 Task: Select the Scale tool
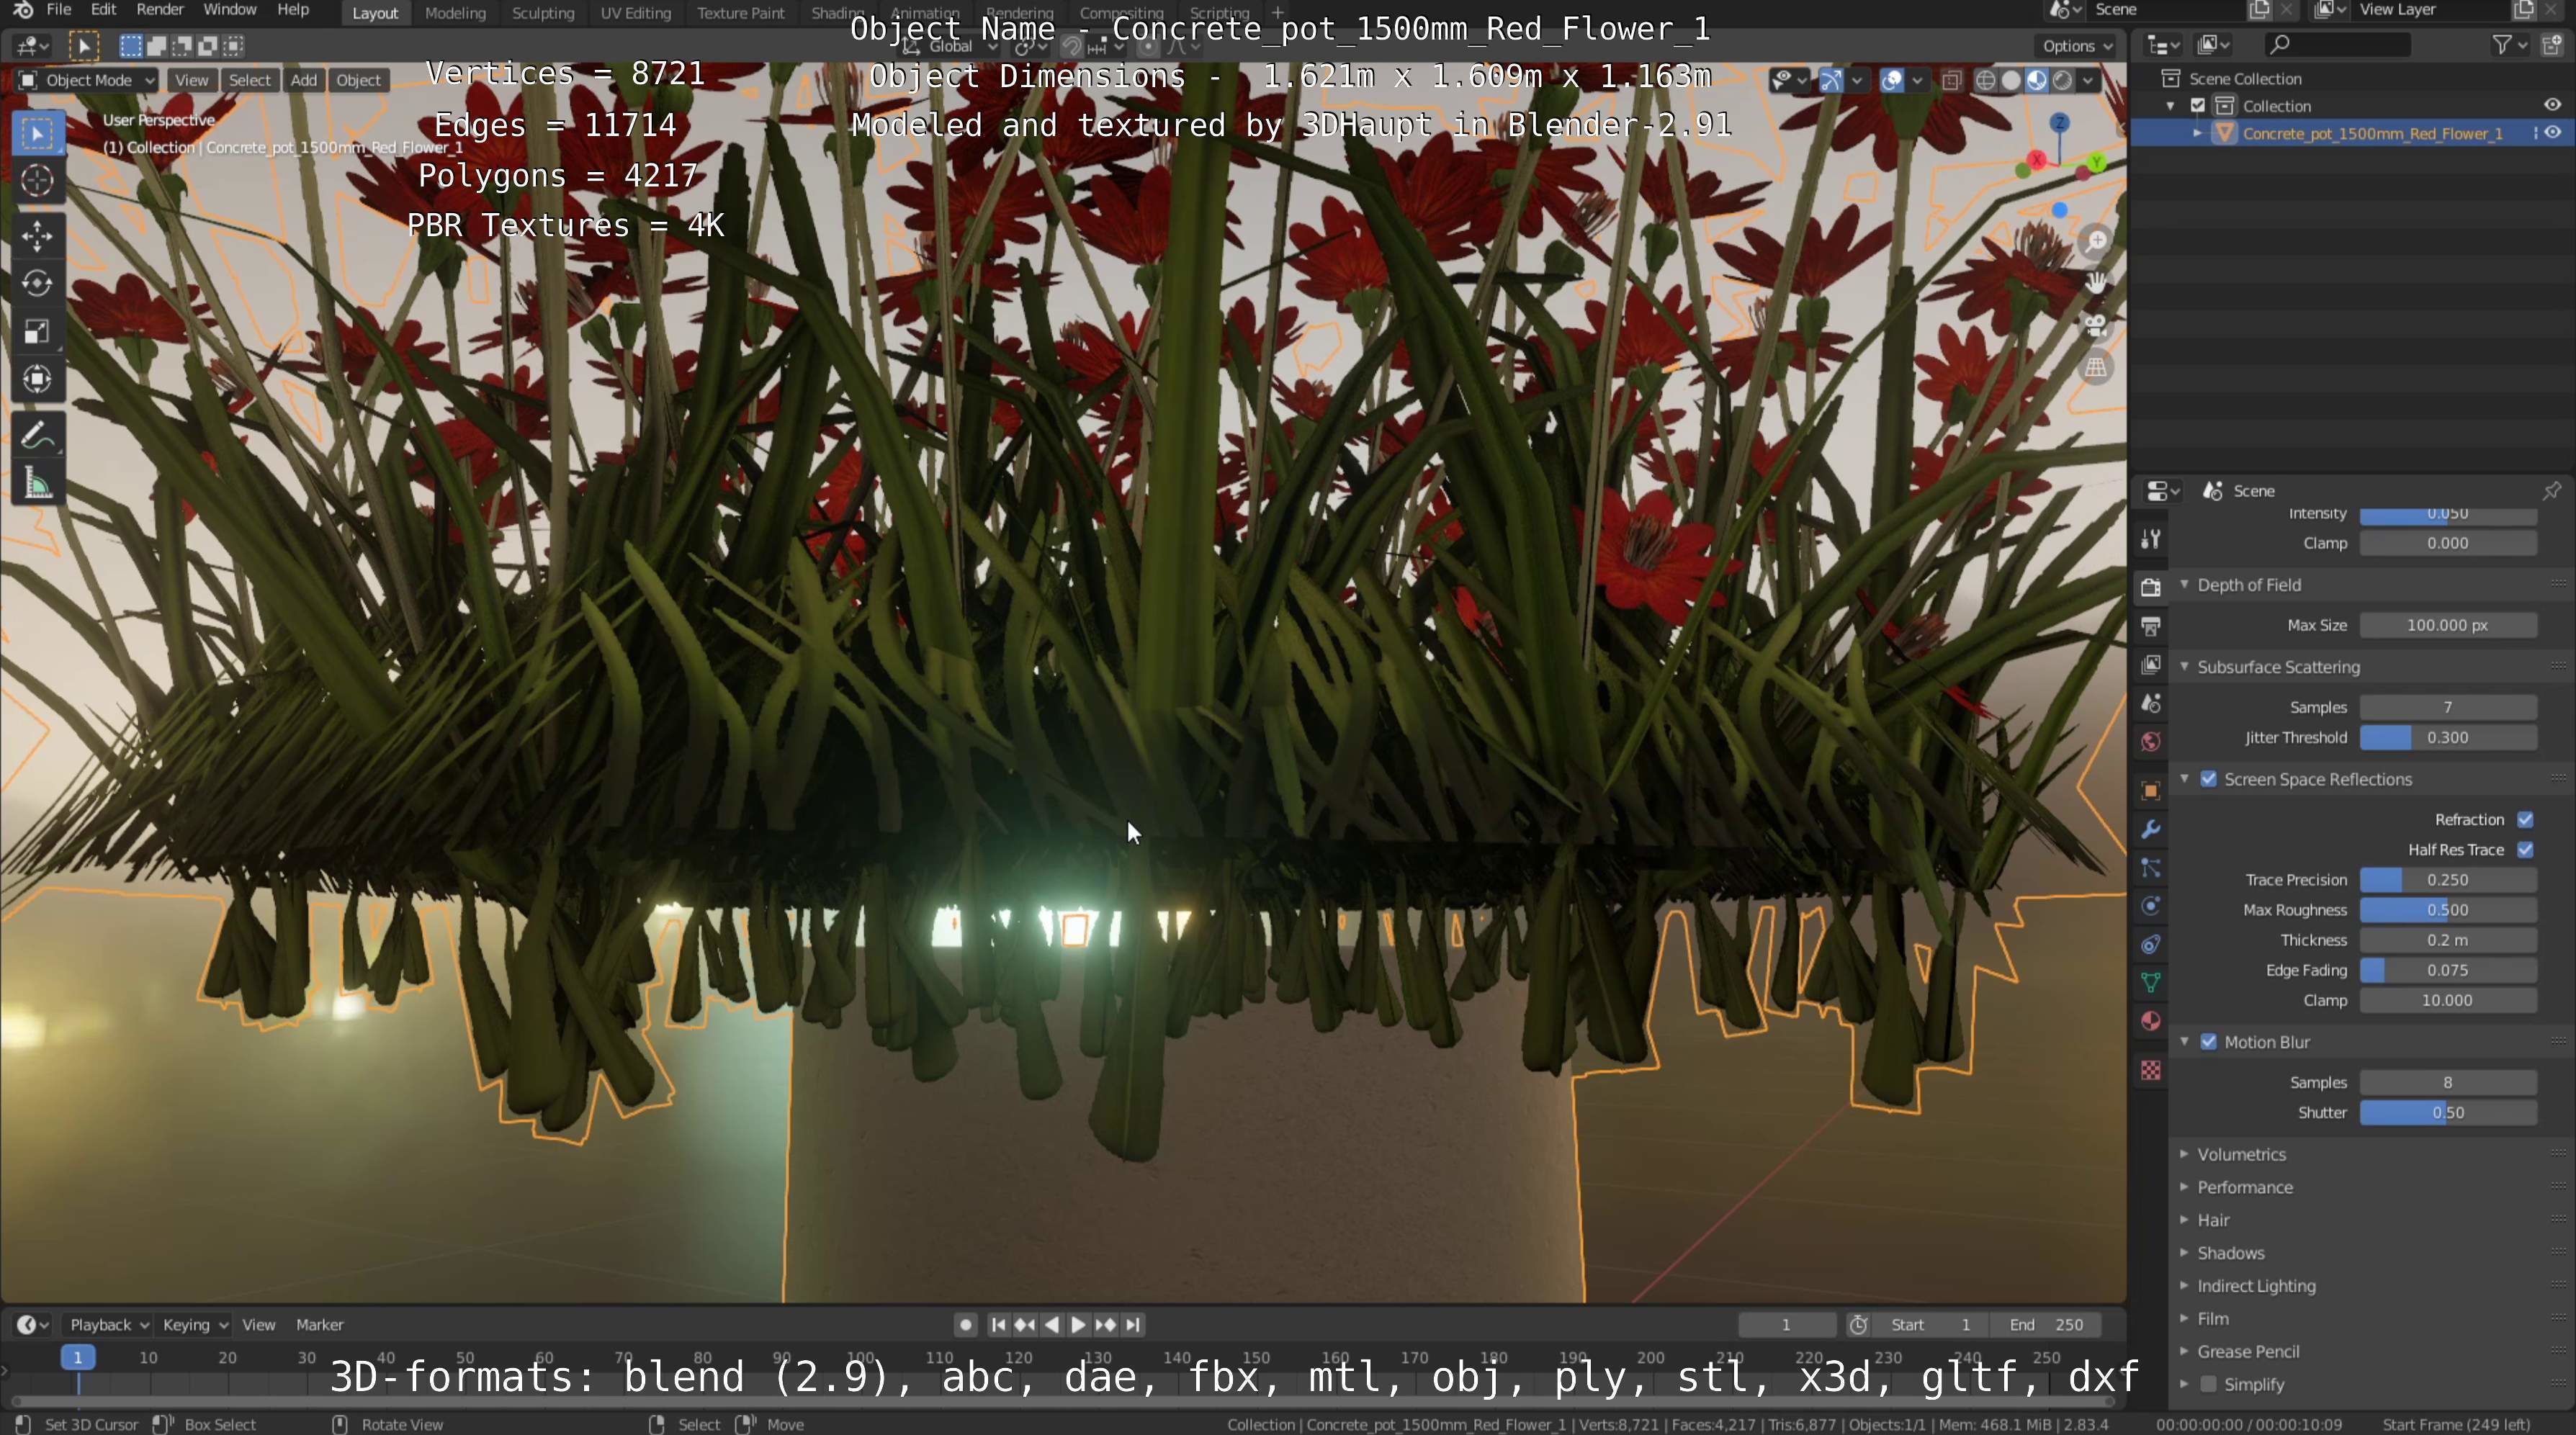(37, 332)
